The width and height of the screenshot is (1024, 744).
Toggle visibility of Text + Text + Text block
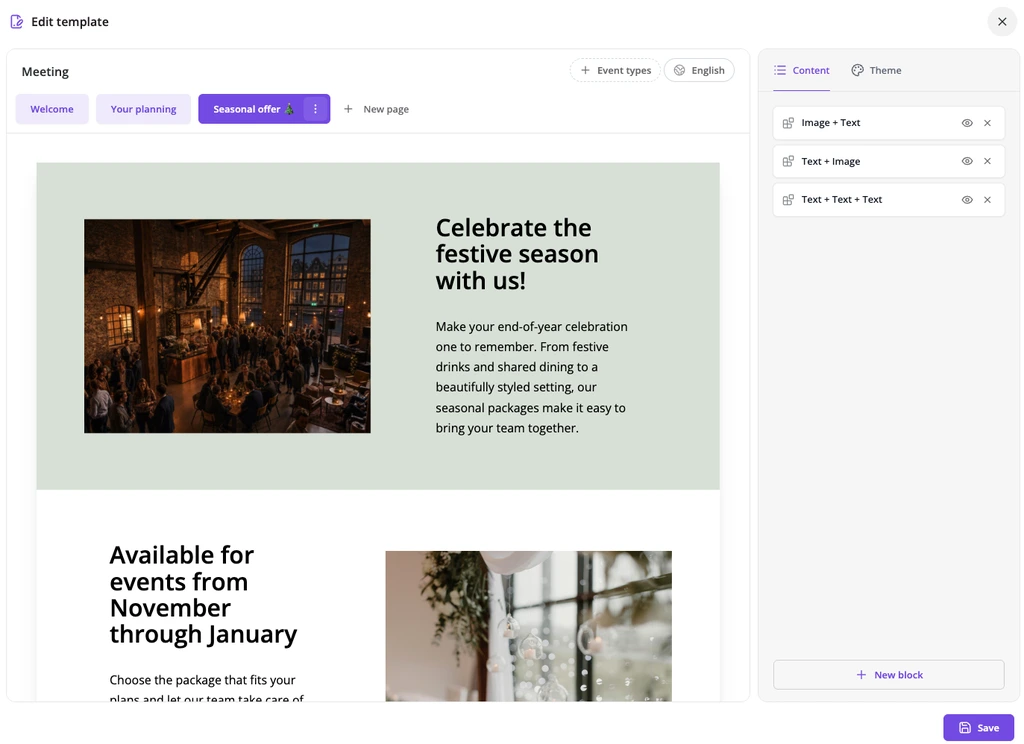point(967,200)
